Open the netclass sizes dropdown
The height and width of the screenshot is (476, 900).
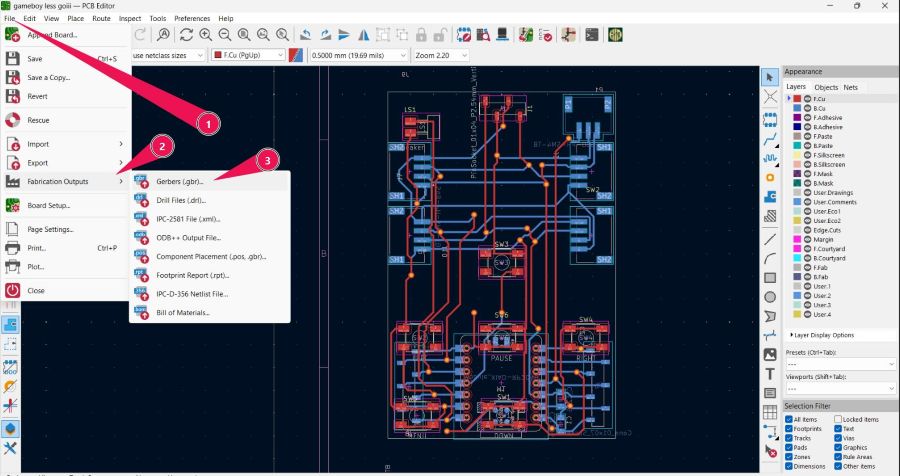(168, 55)
